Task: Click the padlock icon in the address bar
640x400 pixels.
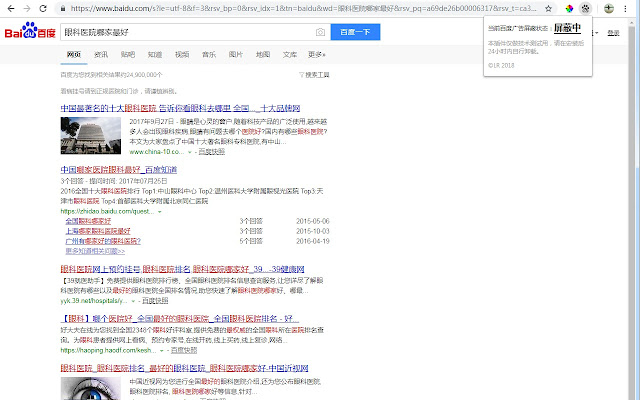Action: [62, 8]
